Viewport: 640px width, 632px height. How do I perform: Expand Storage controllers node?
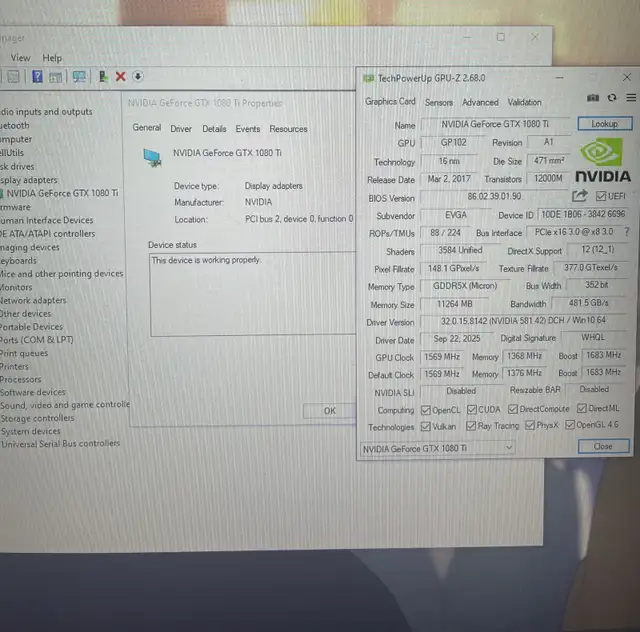tap(37, 418)
